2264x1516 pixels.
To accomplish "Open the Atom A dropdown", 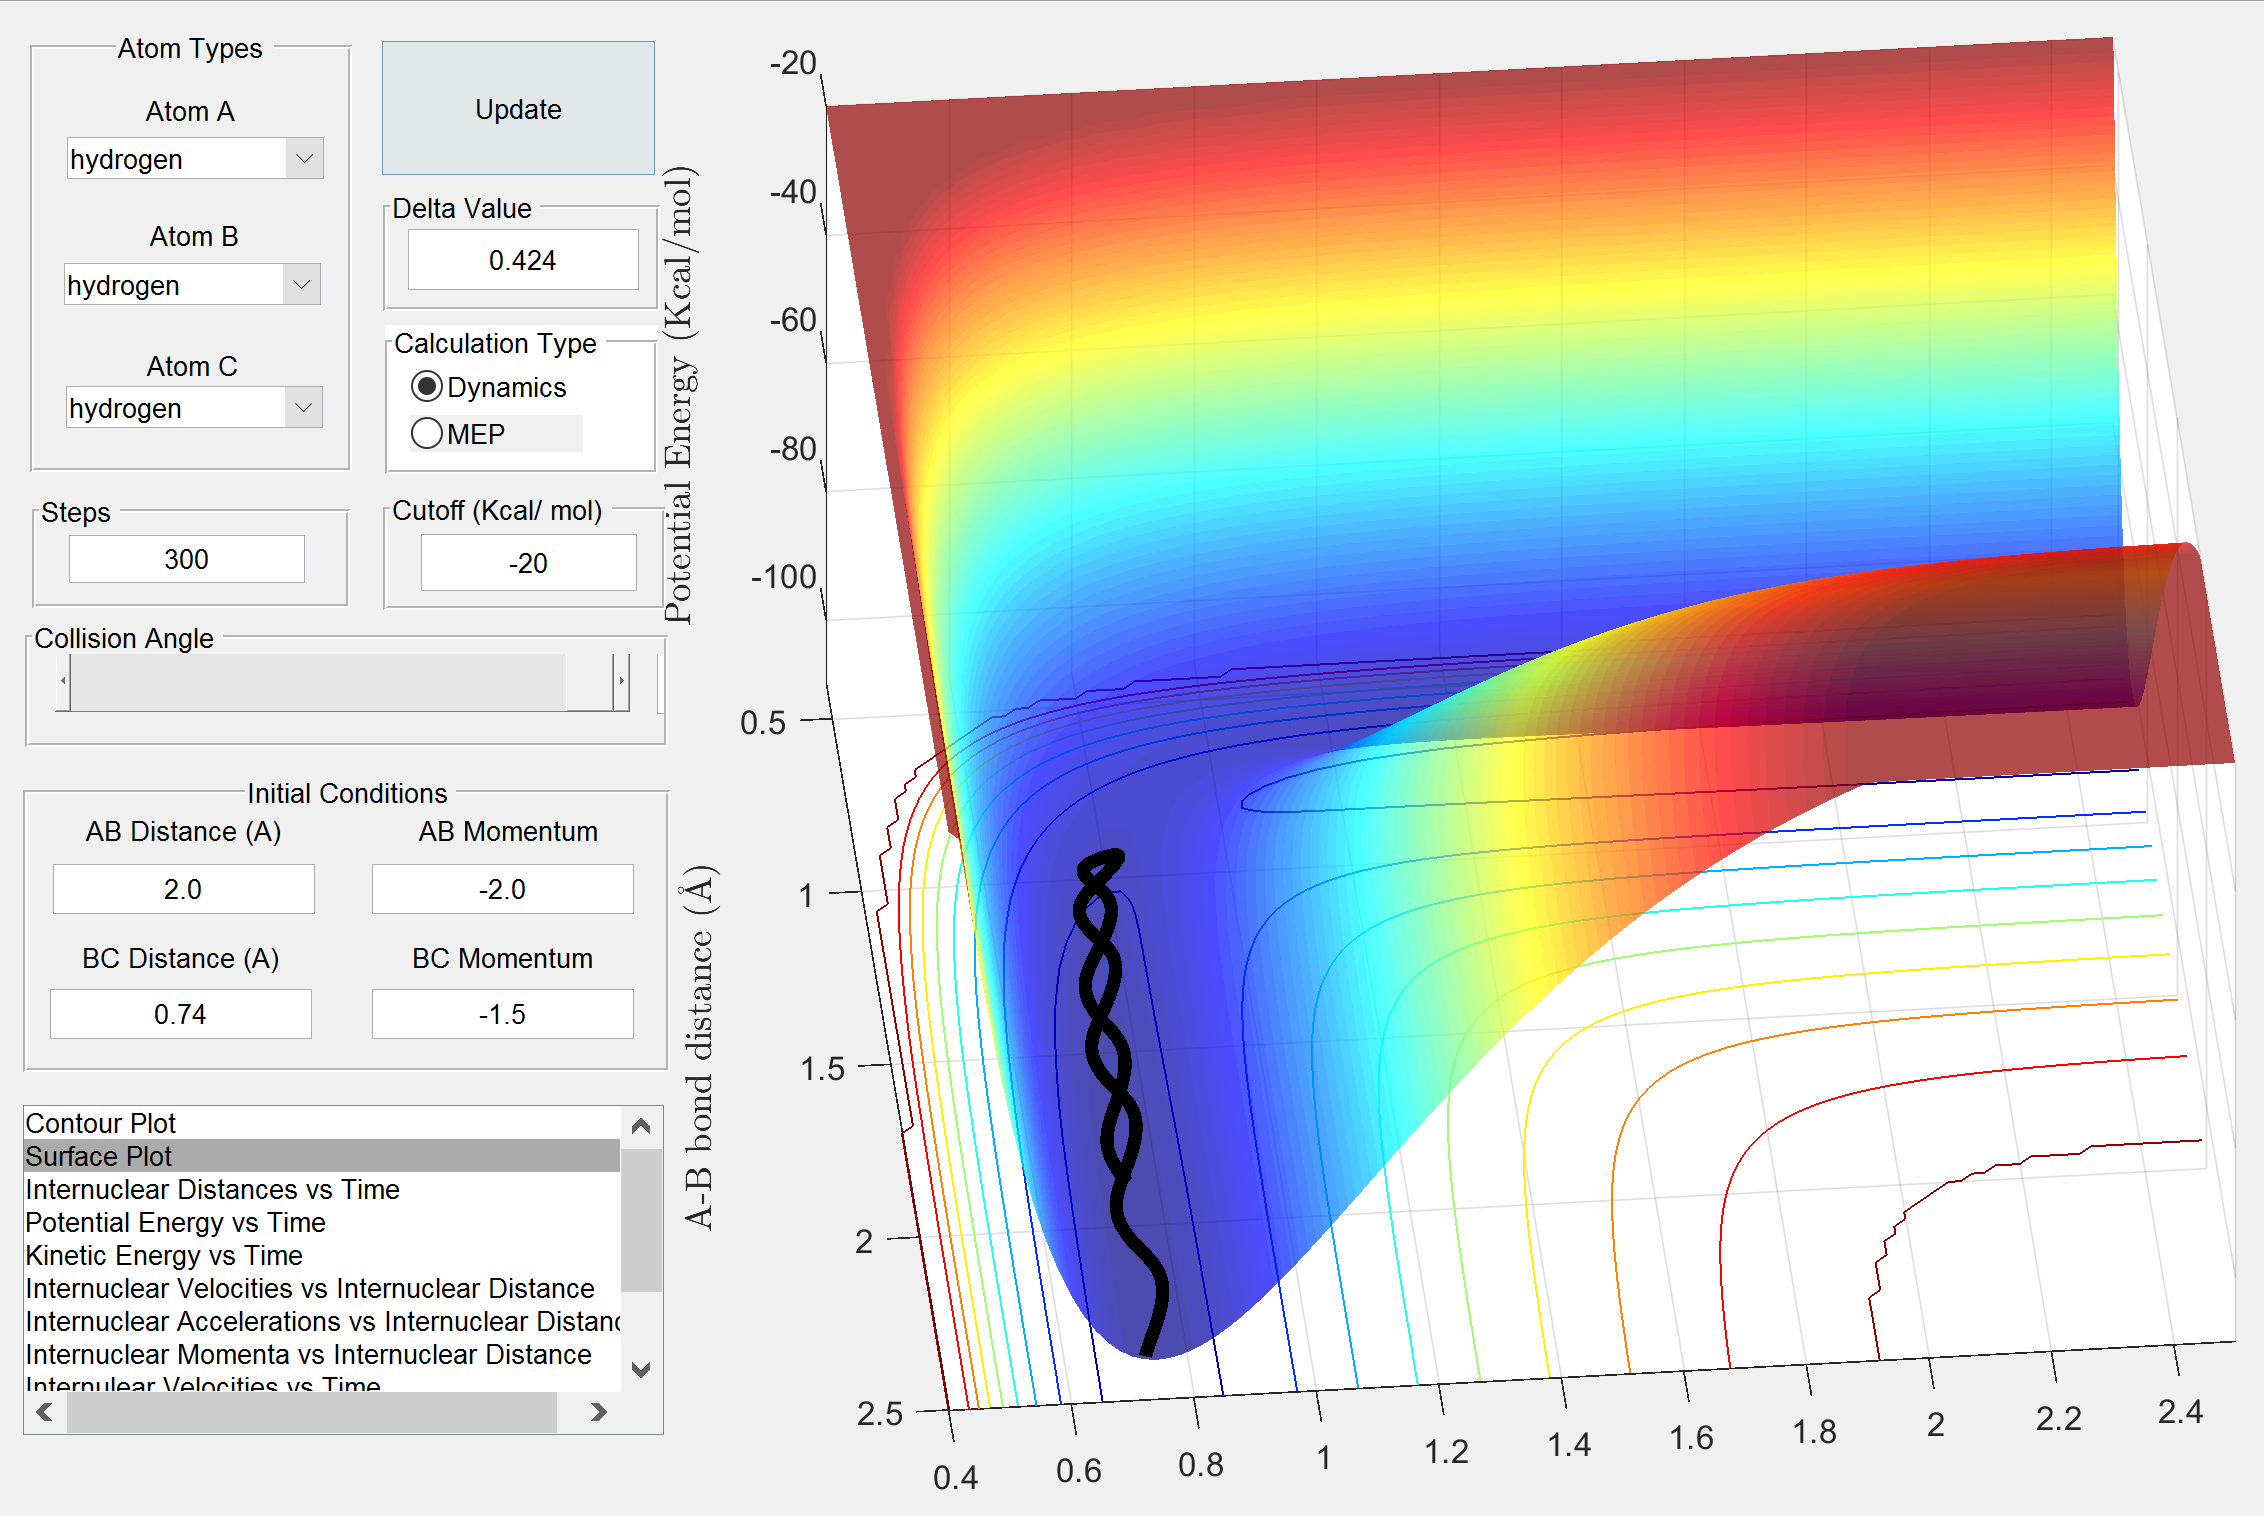I will tap(304, 159).
